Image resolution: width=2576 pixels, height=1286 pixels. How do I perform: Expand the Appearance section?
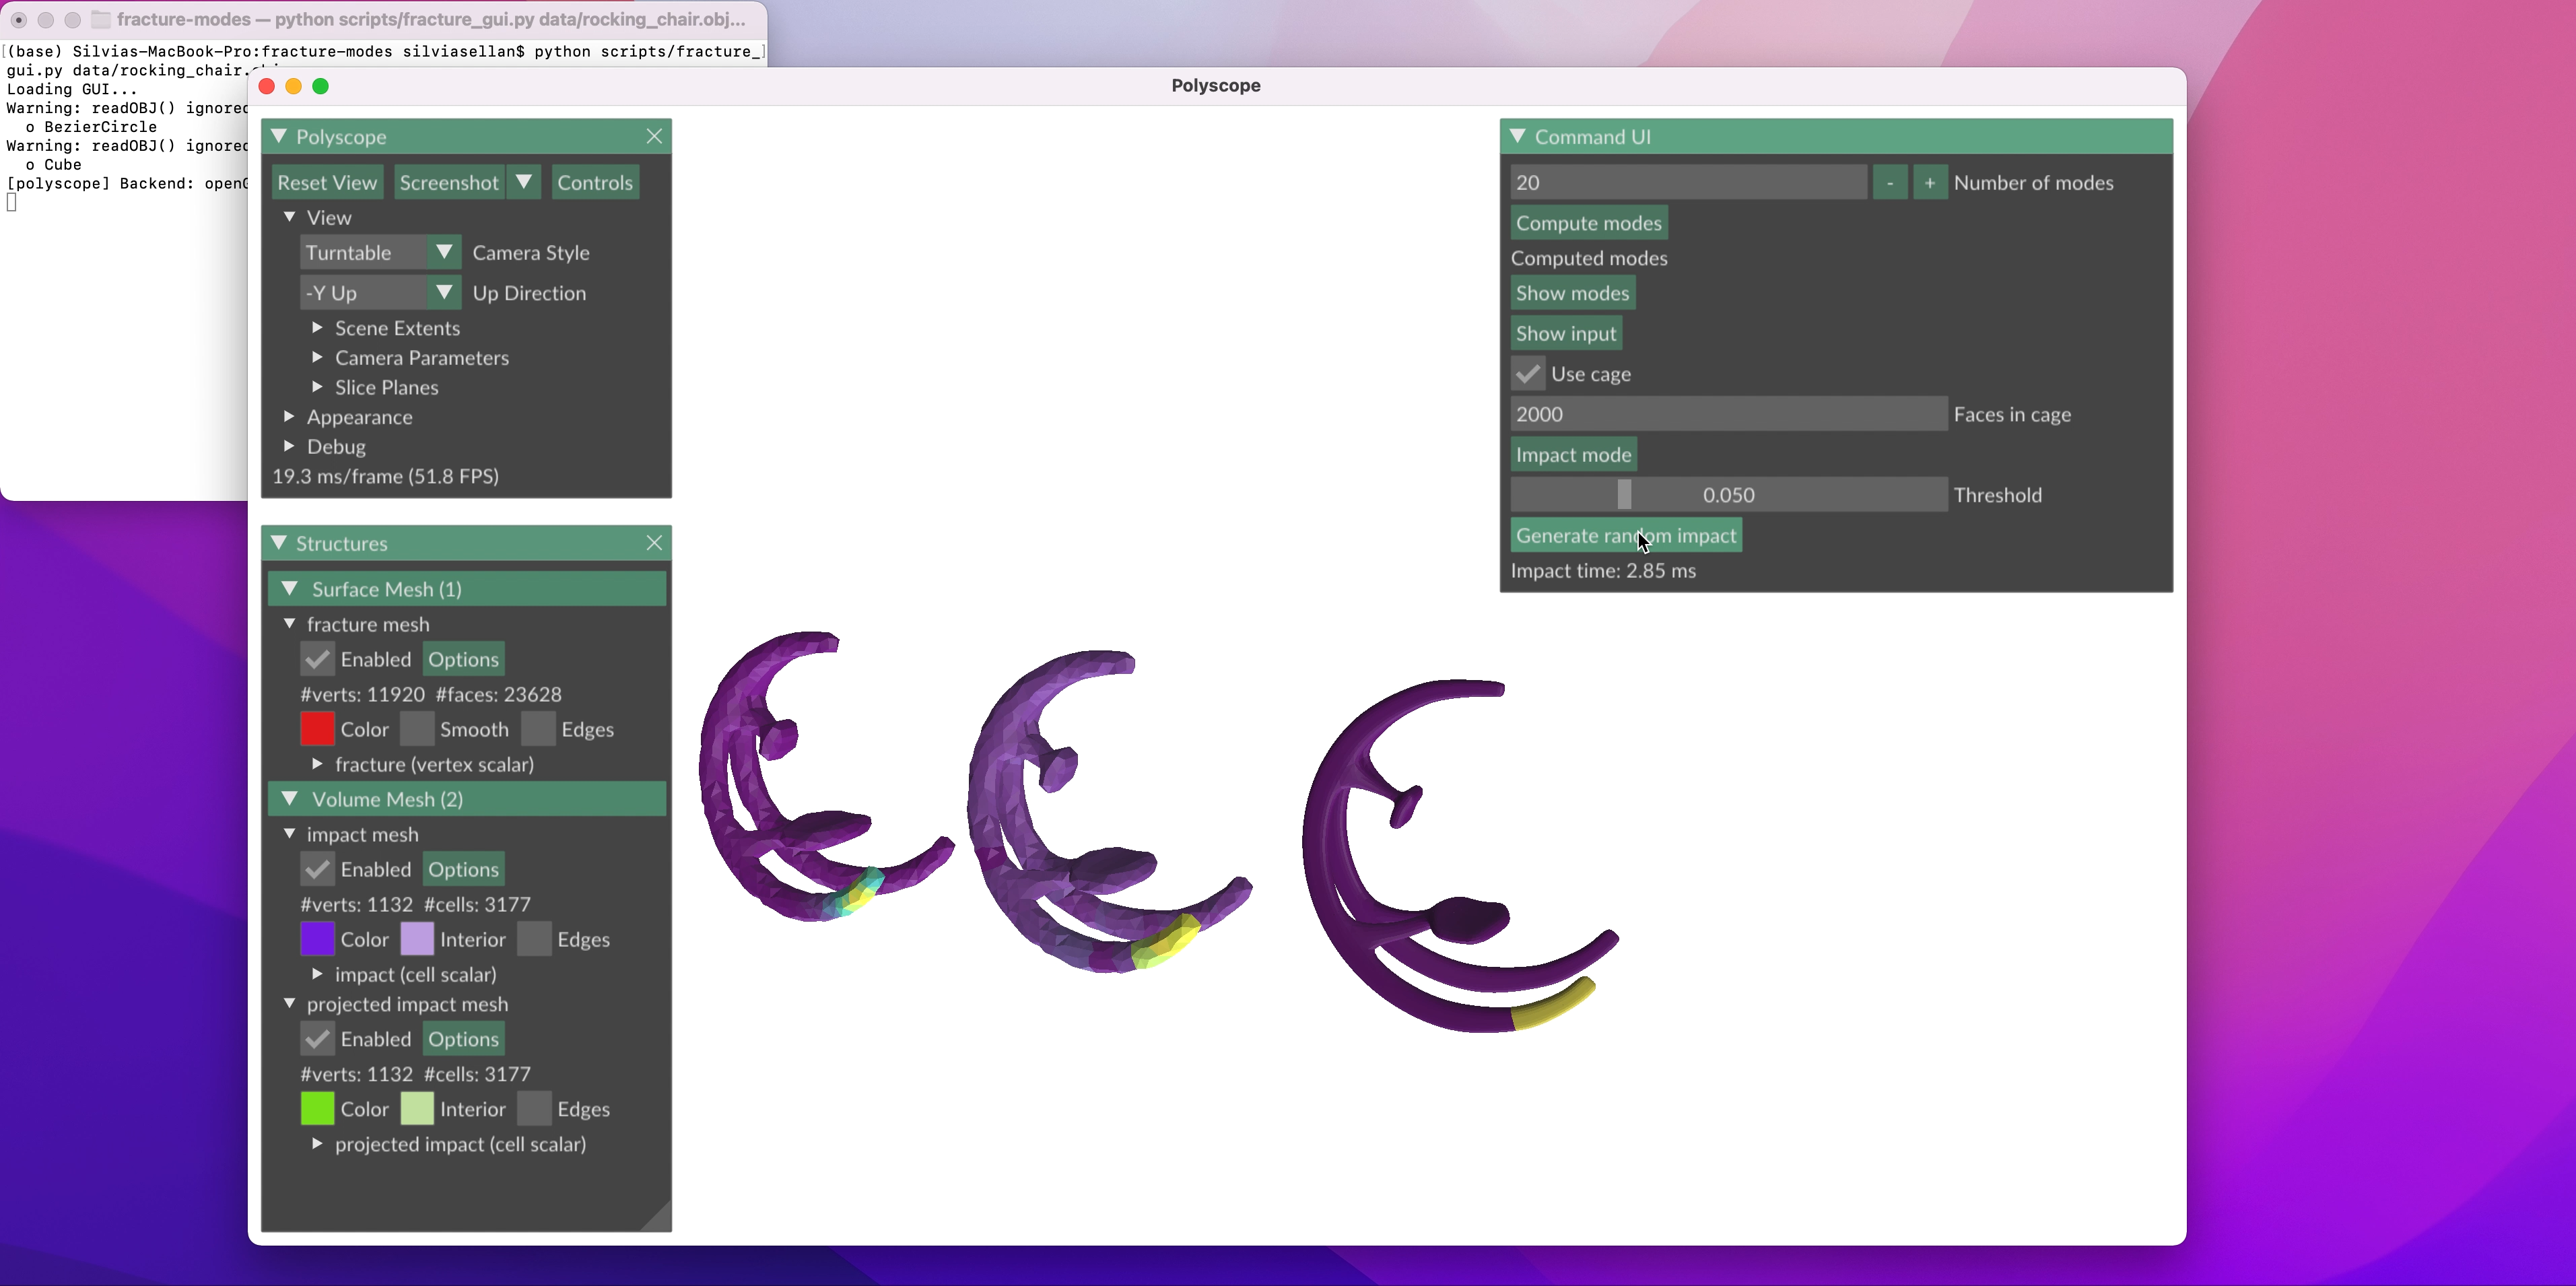tap(290, 417)
